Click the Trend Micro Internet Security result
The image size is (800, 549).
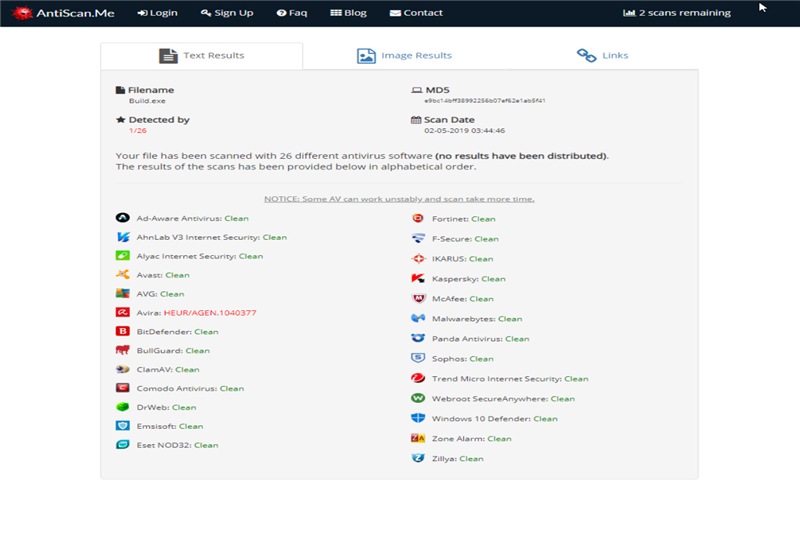510,379
